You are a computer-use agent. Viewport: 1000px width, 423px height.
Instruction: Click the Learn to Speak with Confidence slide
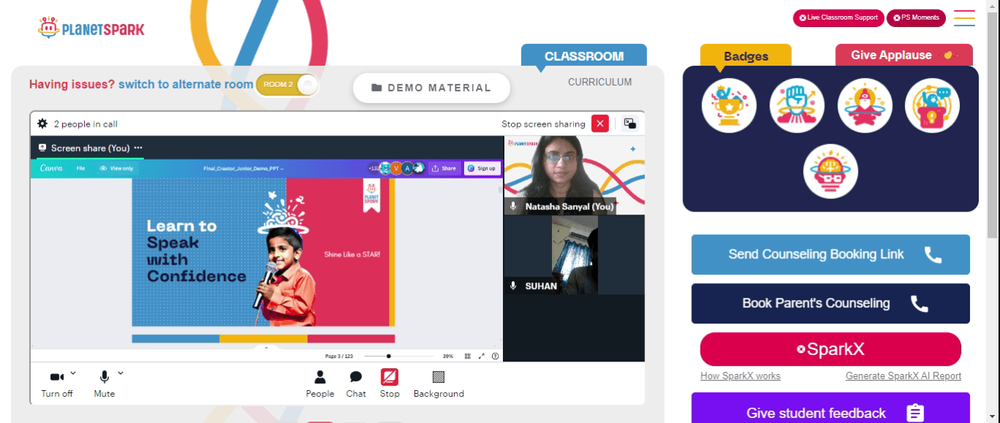263,253
